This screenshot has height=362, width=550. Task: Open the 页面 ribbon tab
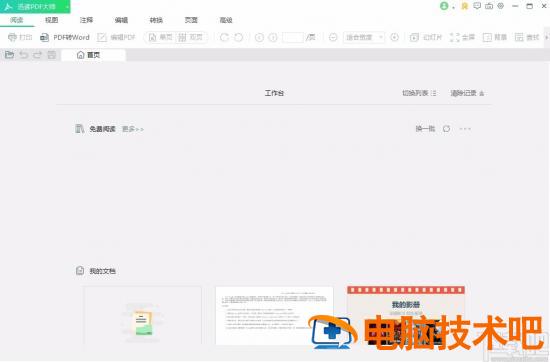pyautogui.click(x=191, y=20)
